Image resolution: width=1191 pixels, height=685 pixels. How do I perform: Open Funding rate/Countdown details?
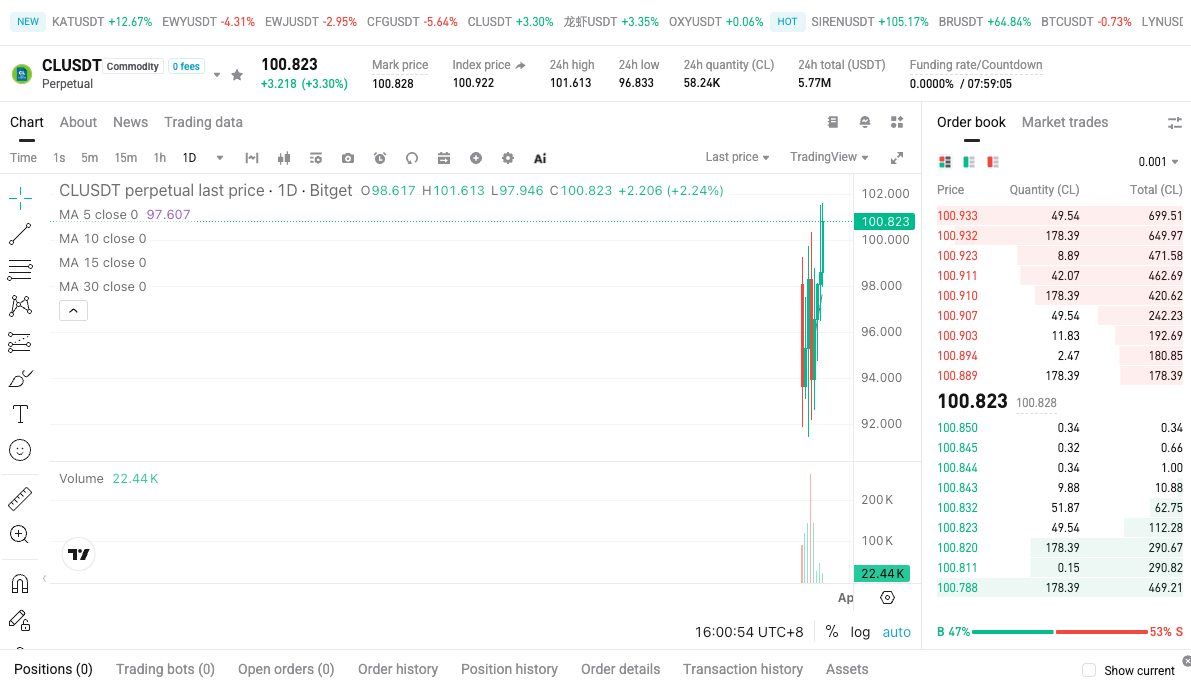click(975, 64)
